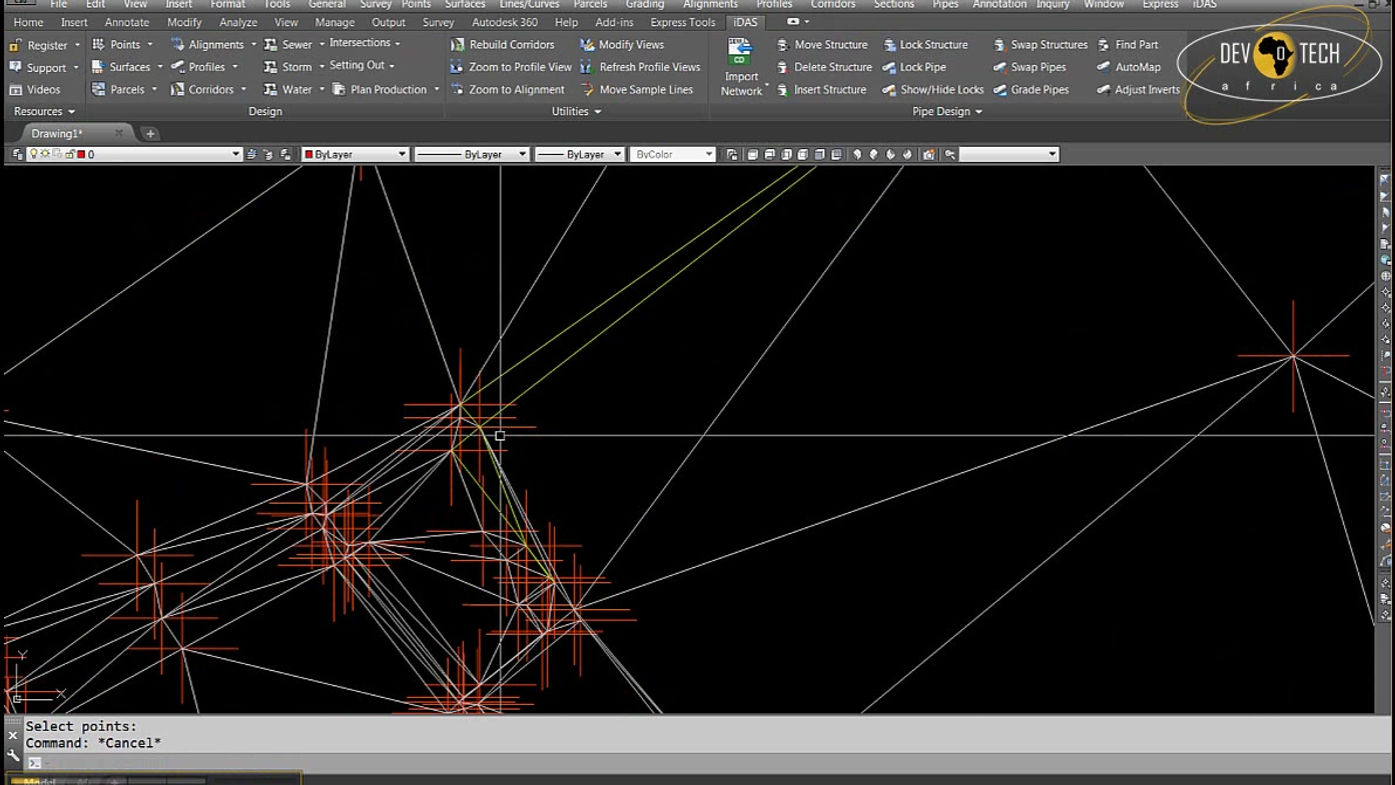Click Zoom to Alignment utility

click(x=507, y=89)
